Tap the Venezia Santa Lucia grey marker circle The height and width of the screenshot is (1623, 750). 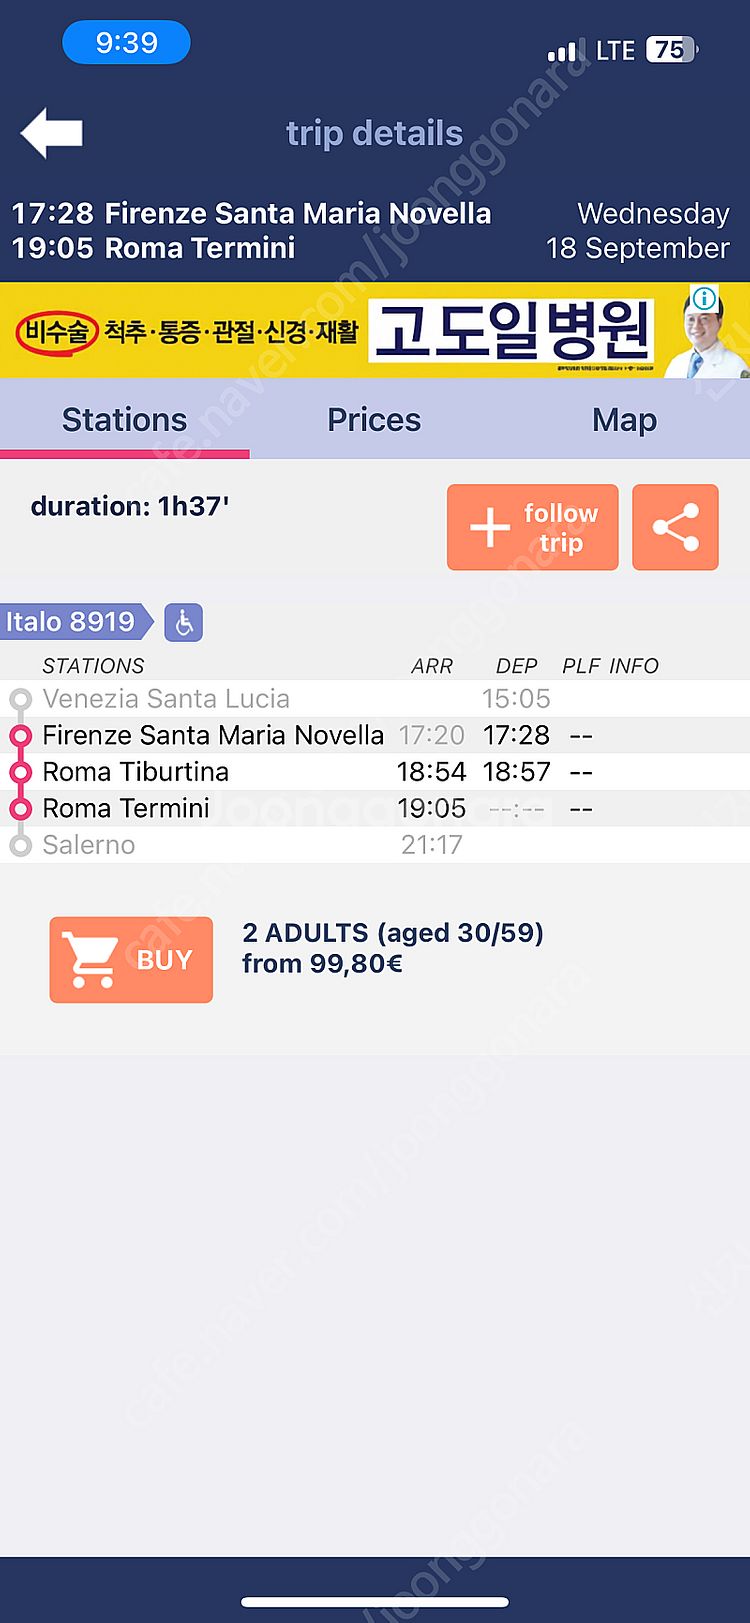[20, 698]
